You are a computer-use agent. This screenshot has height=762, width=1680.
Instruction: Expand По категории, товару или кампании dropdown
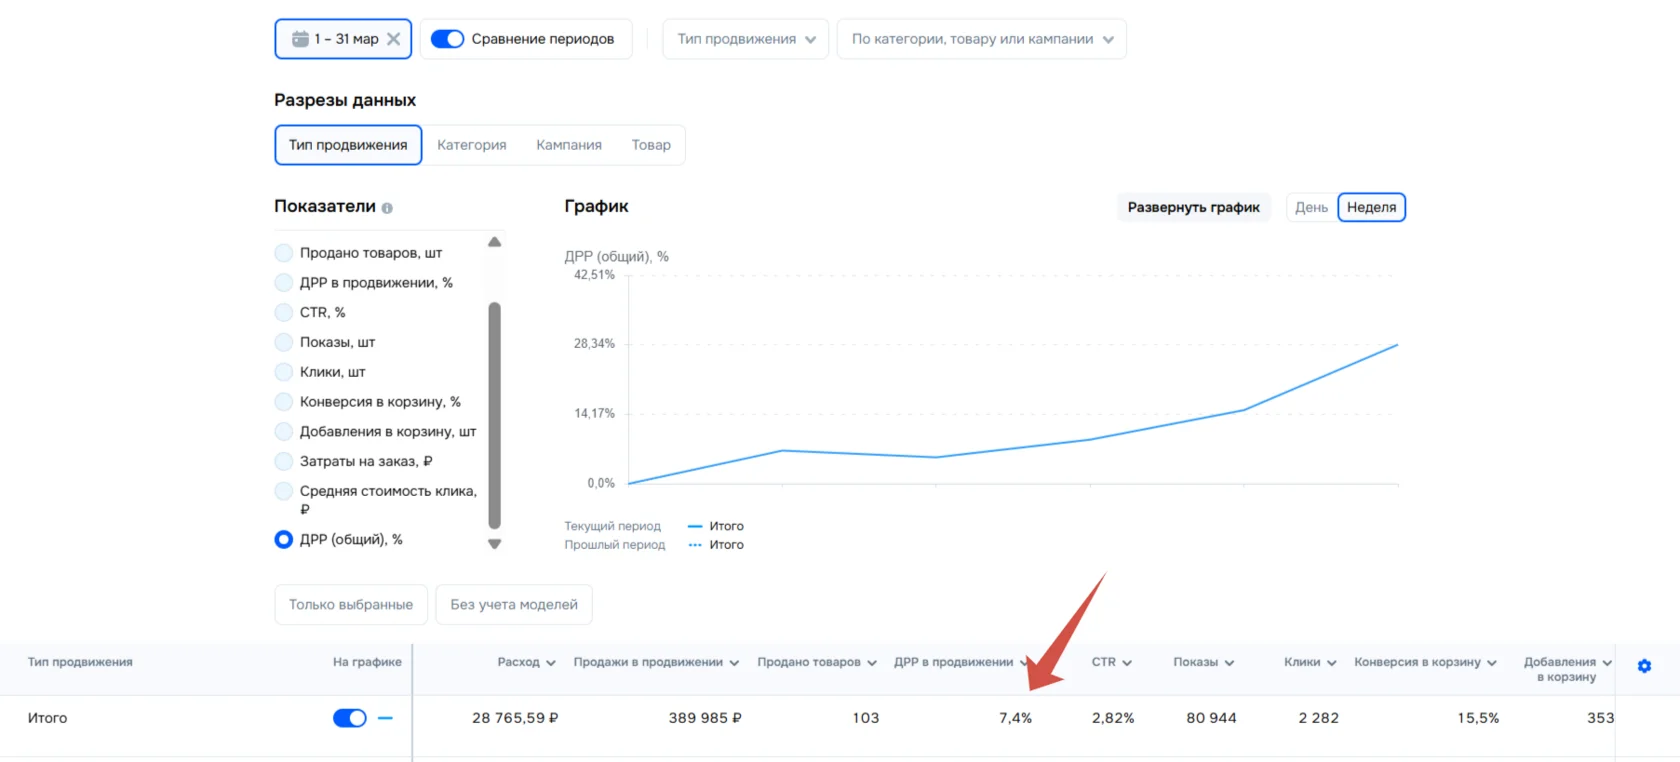(x=981, y=39)
